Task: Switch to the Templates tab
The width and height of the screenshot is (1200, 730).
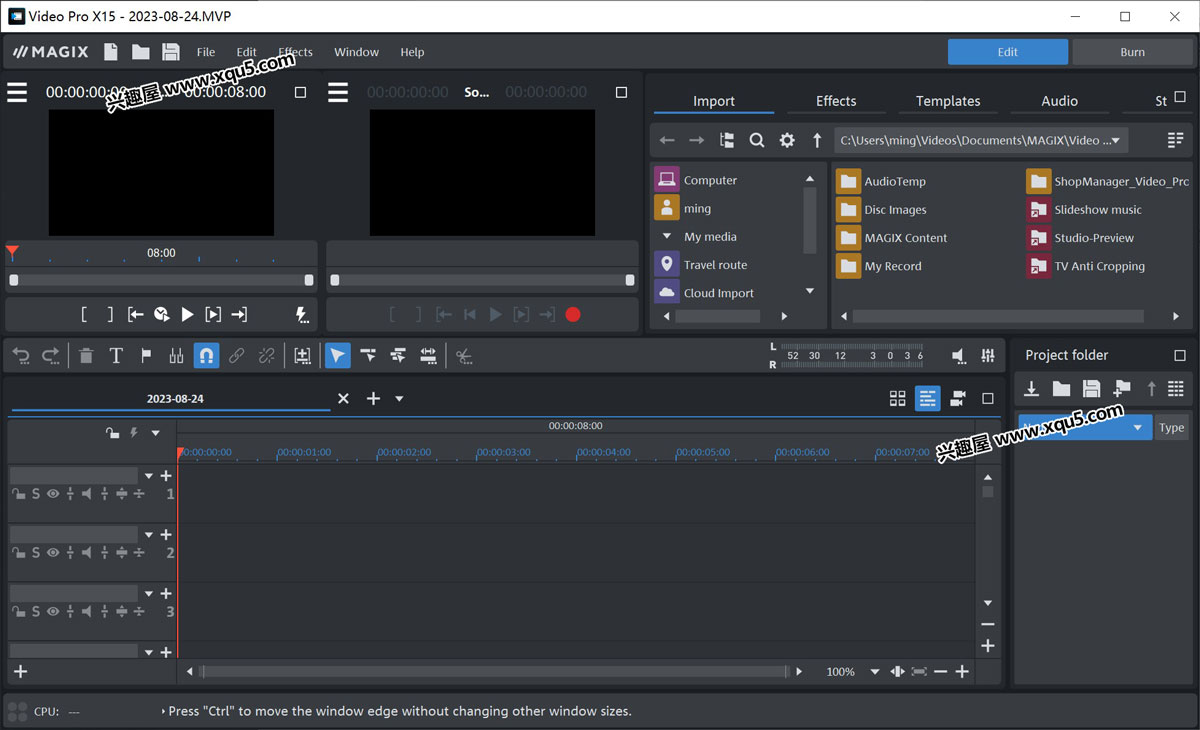Action: (948, 101)
